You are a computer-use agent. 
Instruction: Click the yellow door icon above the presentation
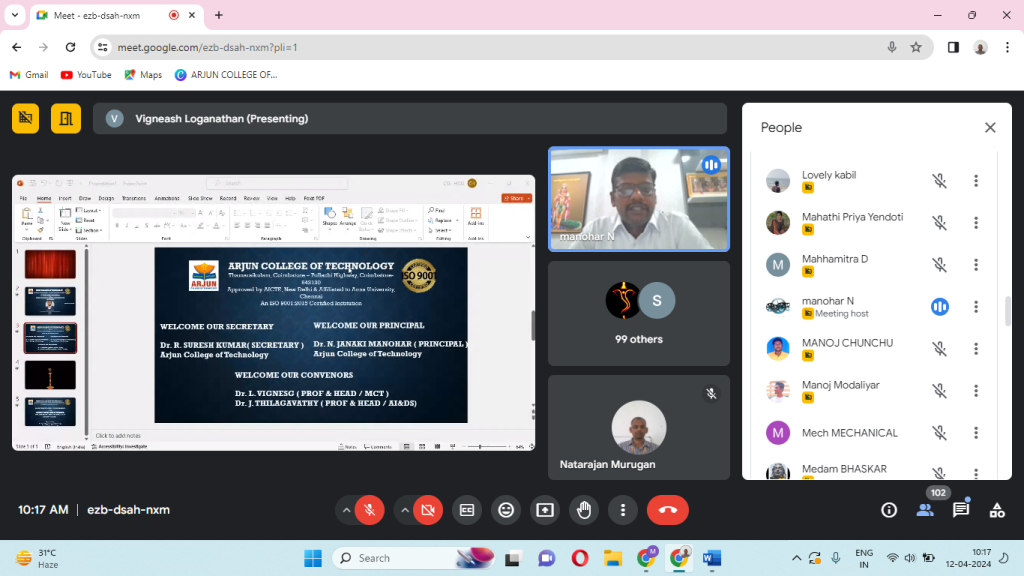pos(66,118)
